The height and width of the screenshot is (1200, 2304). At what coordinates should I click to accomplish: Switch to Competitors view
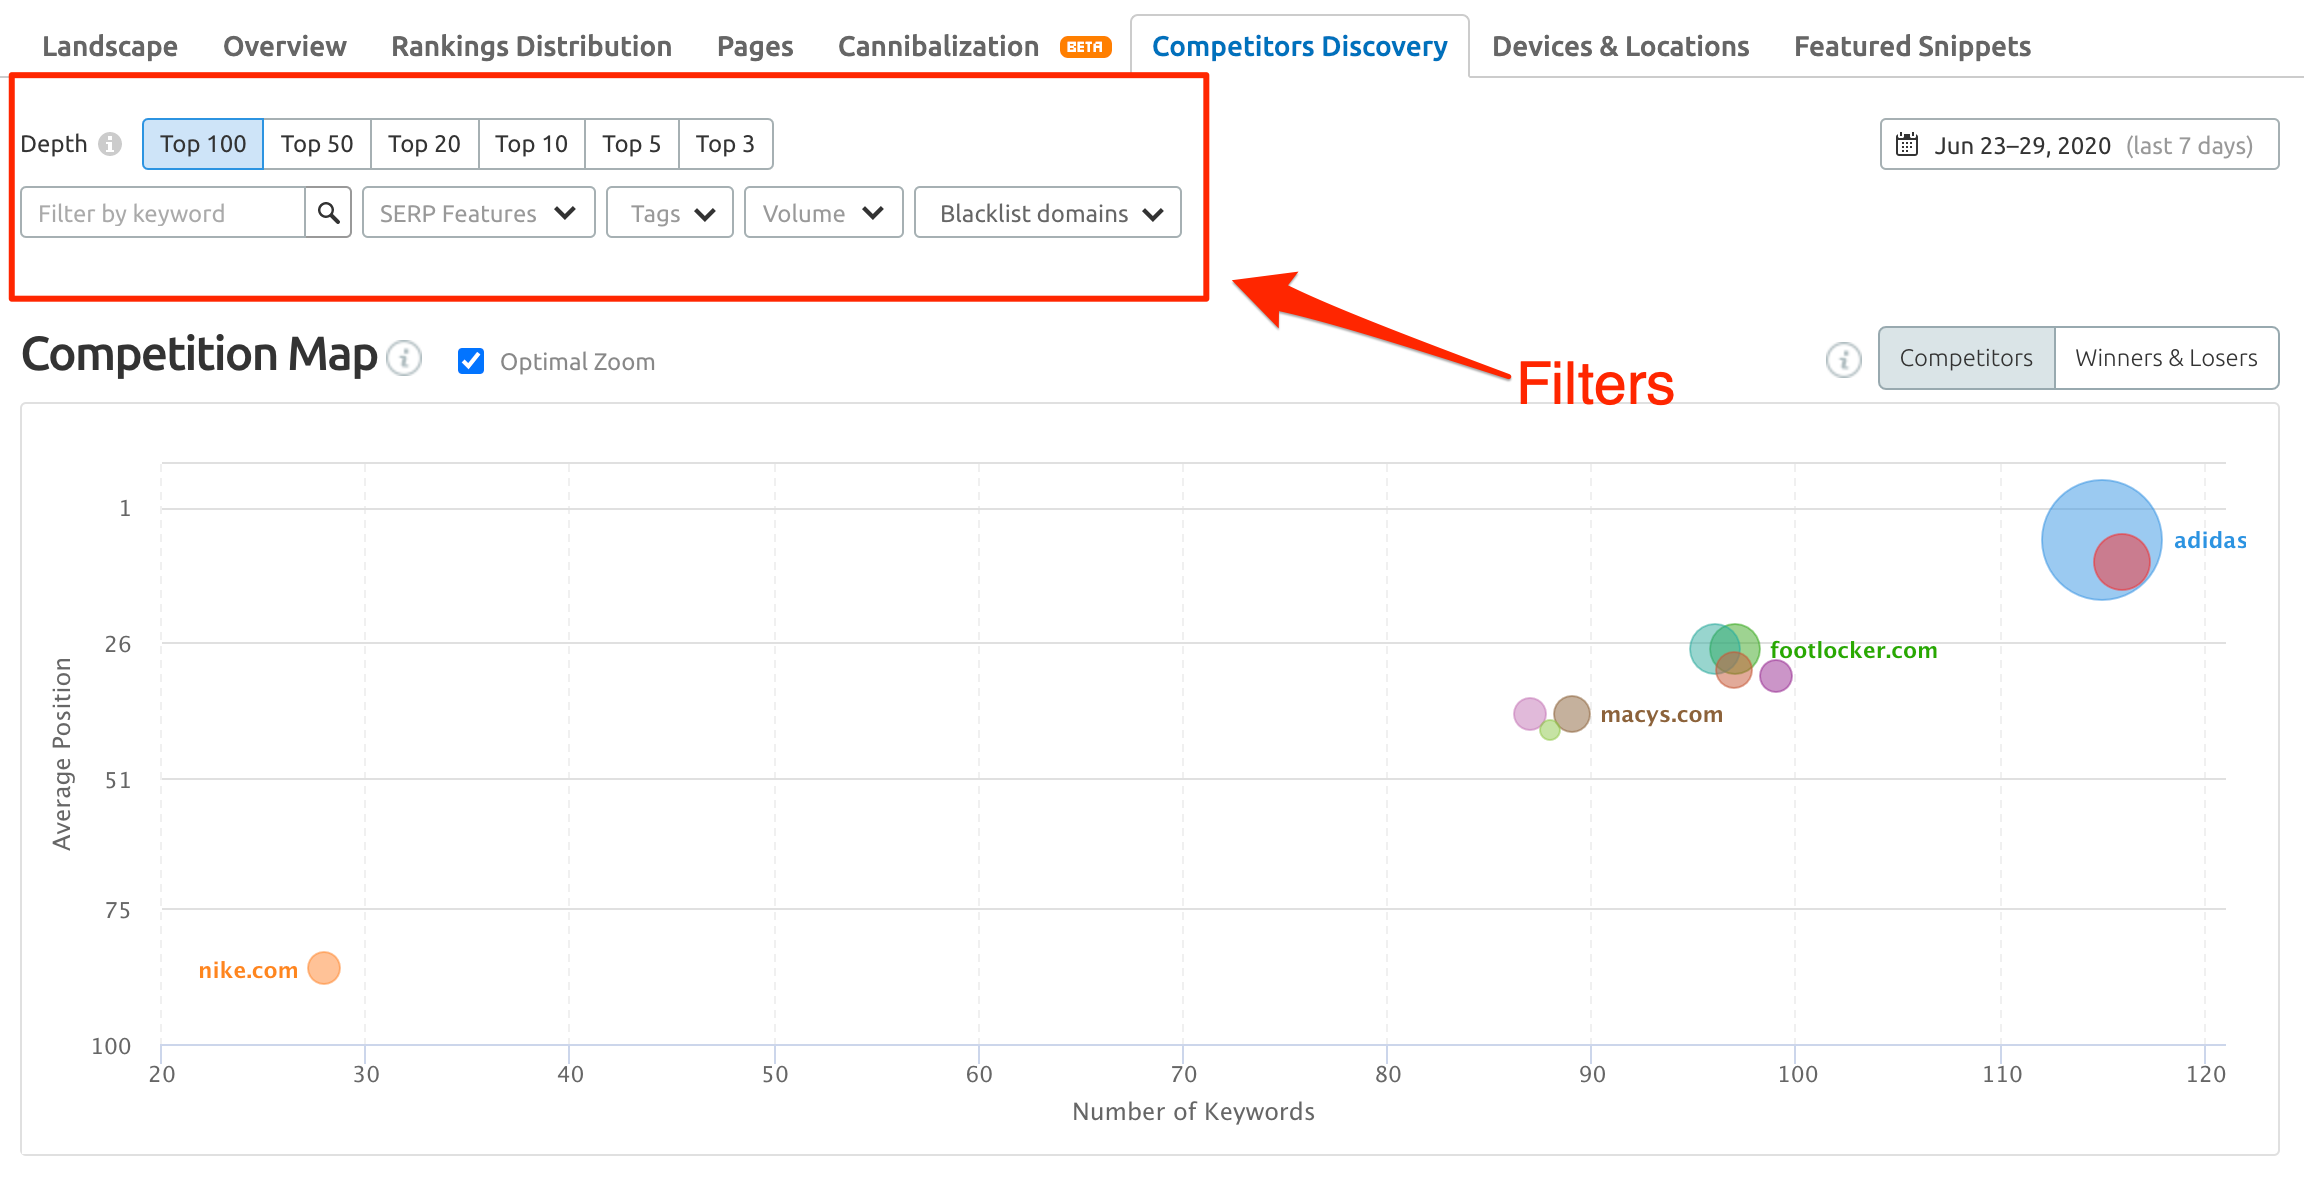click(1966, 358)
